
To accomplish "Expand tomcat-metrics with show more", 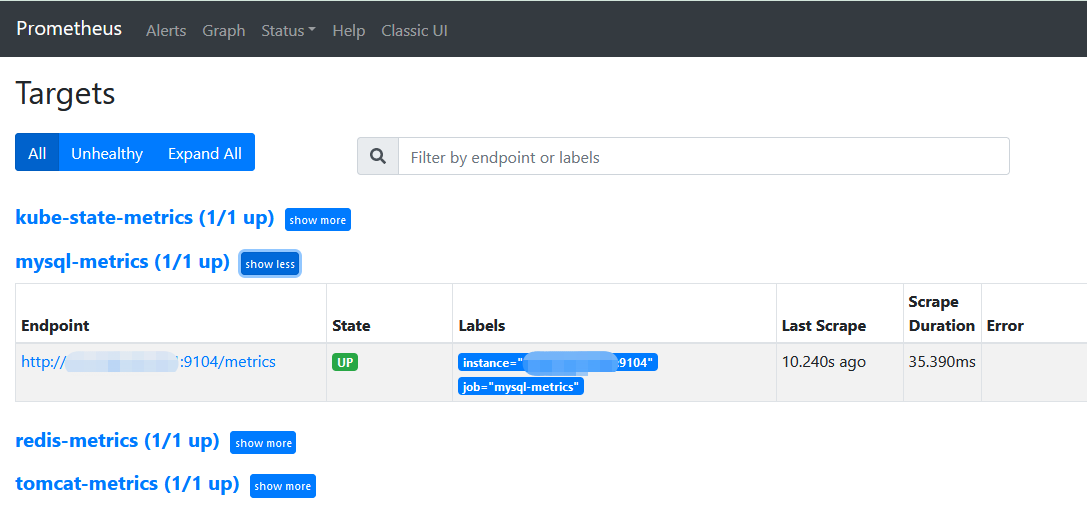I will pyautogui.click(x=283, y=486).
